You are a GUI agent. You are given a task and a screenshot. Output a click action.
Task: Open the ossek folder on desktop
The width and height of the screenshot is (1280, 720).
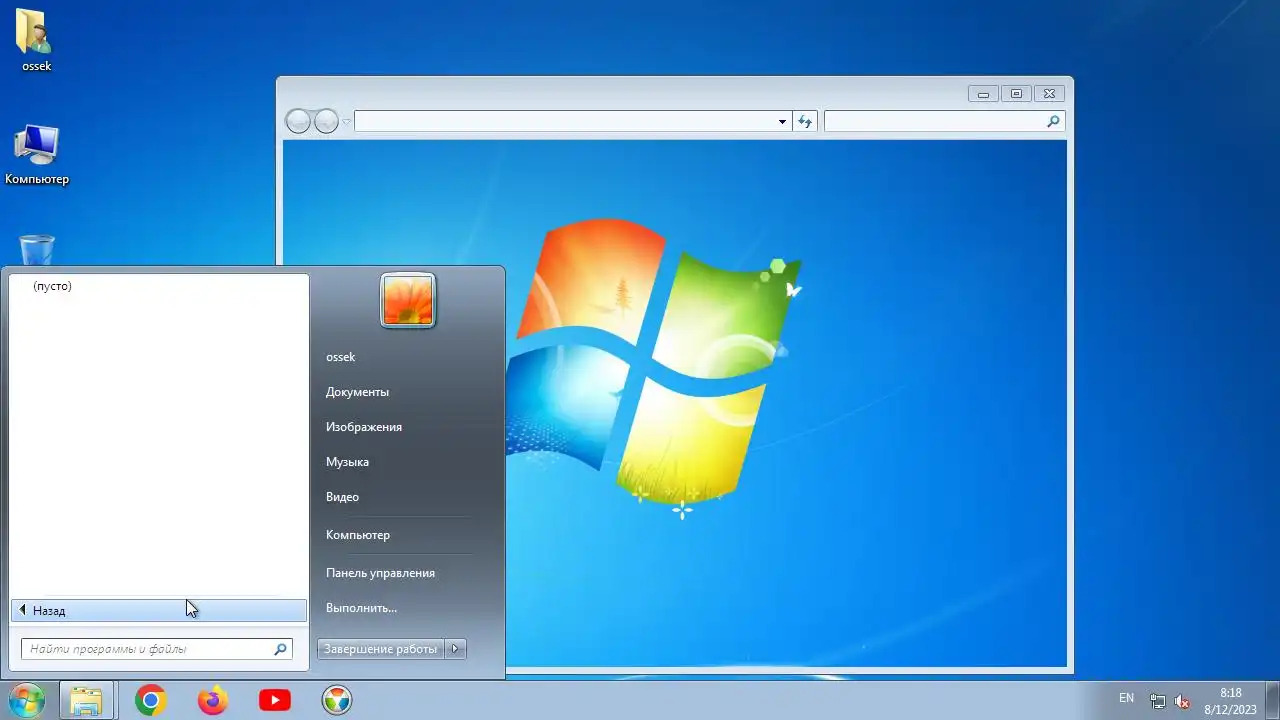pyautogui.click(x=36, y=42)
